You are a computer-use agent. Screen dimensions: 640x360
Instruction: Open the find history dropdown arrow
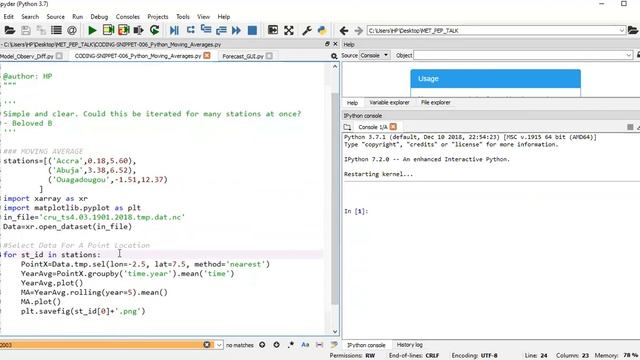click(x=219, y=345)
